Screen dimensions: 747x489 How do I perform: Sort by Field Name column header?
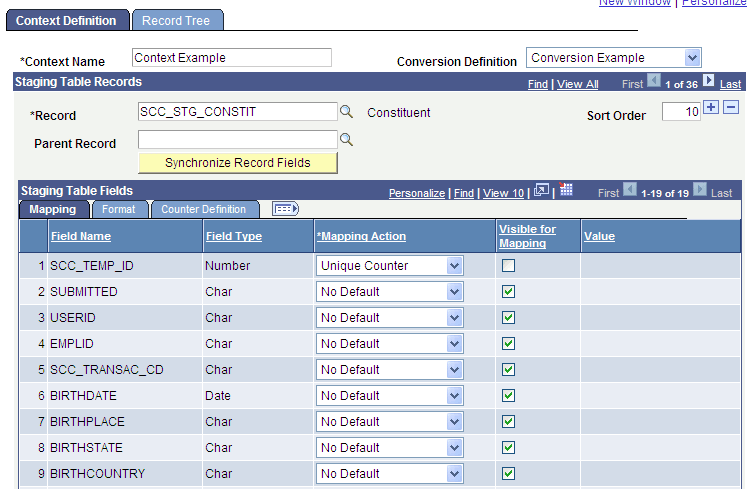(x=81, y=236)
